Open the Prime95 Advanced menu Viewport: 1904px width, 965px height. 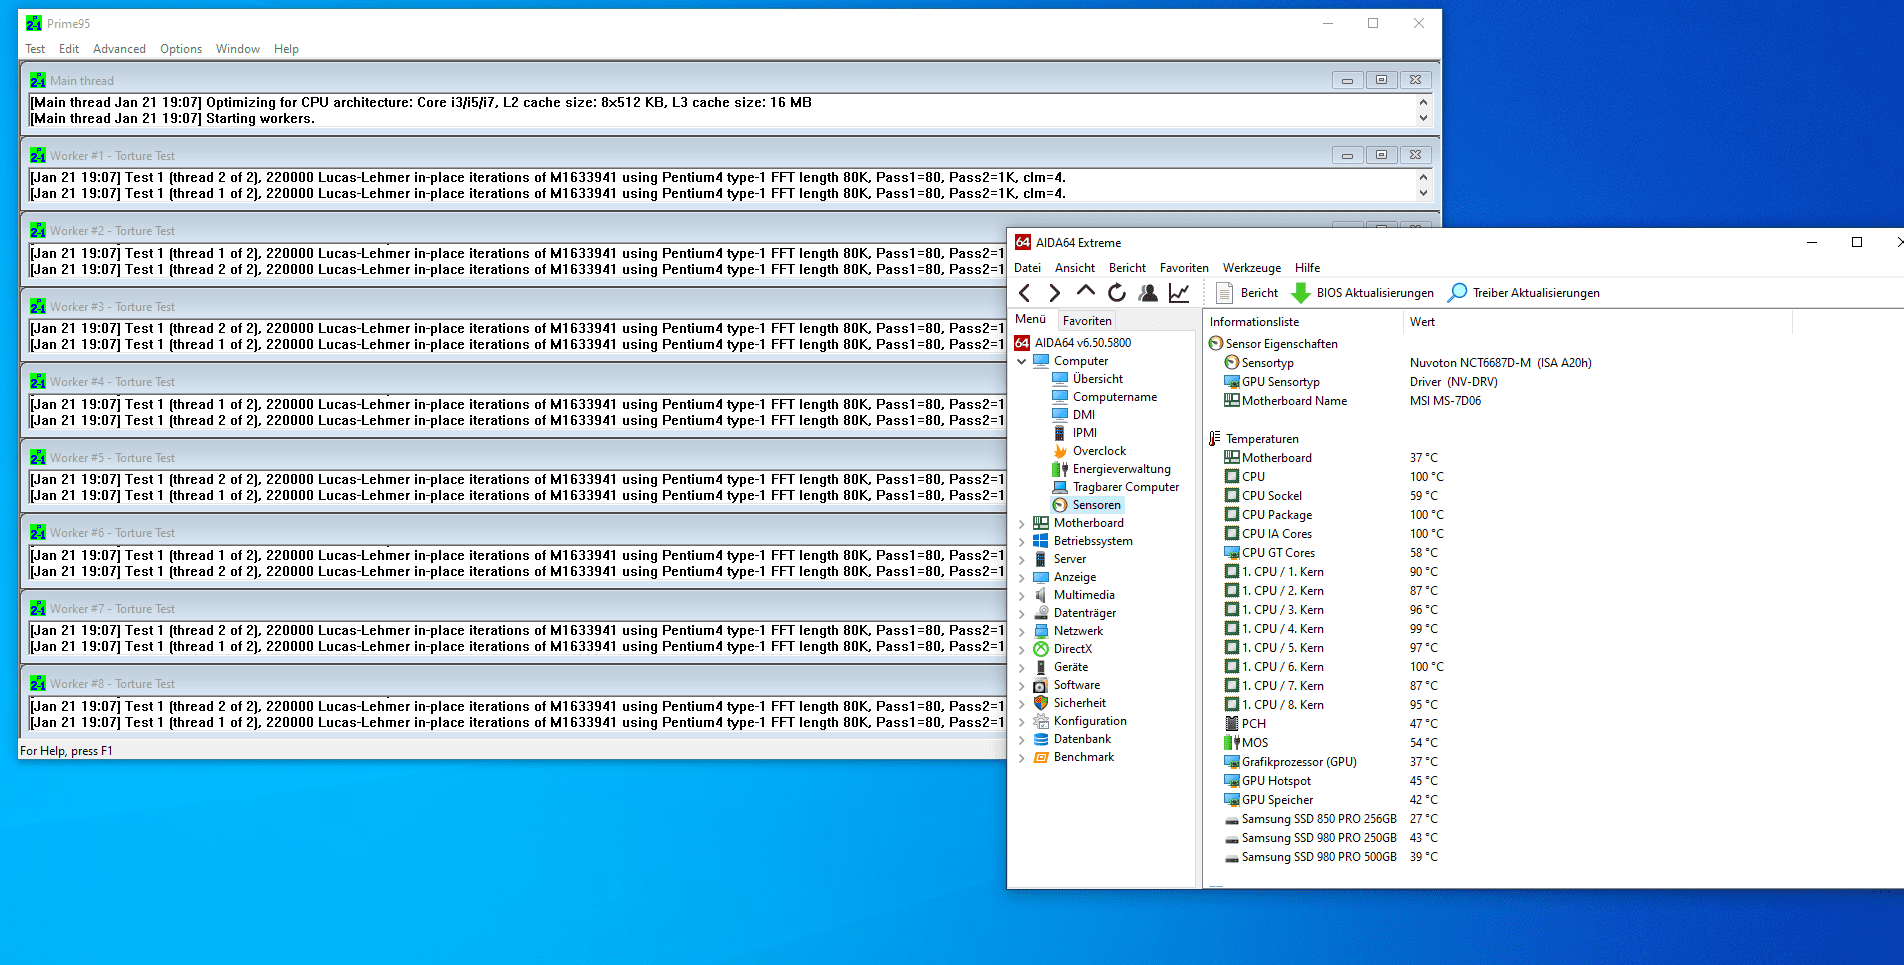119,49
